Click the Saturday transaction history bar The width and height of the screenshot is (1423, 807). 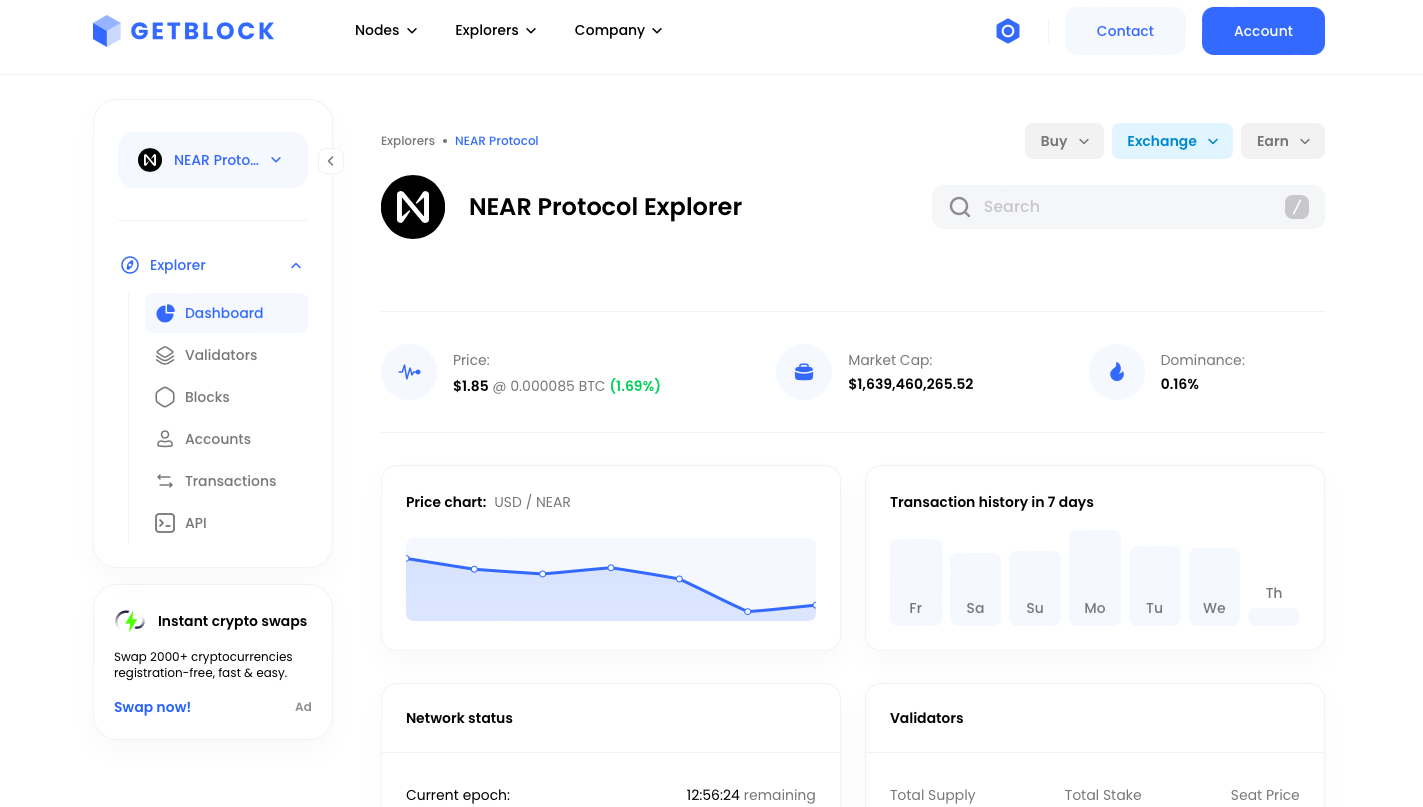click(975, 589)
